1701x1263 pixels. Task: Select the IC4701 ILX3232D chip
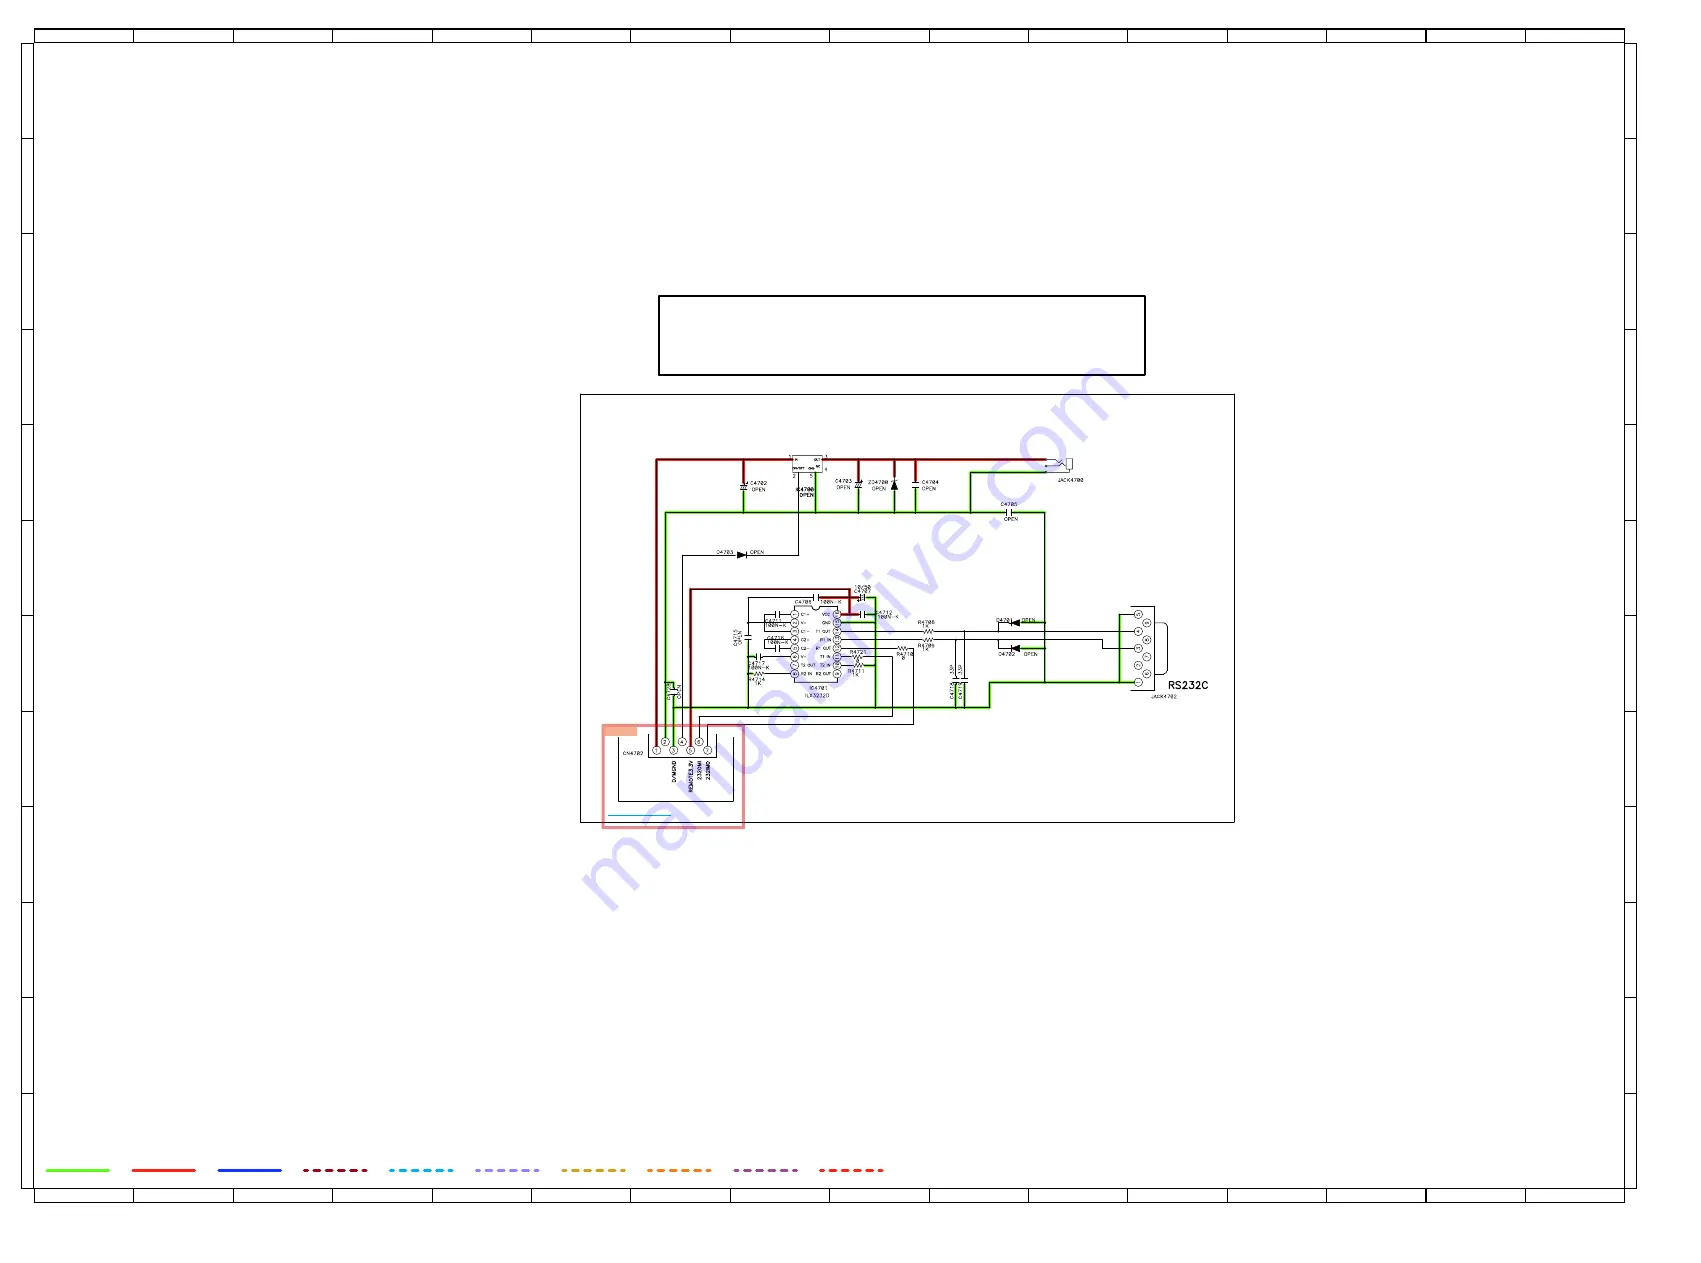(816, 643)
